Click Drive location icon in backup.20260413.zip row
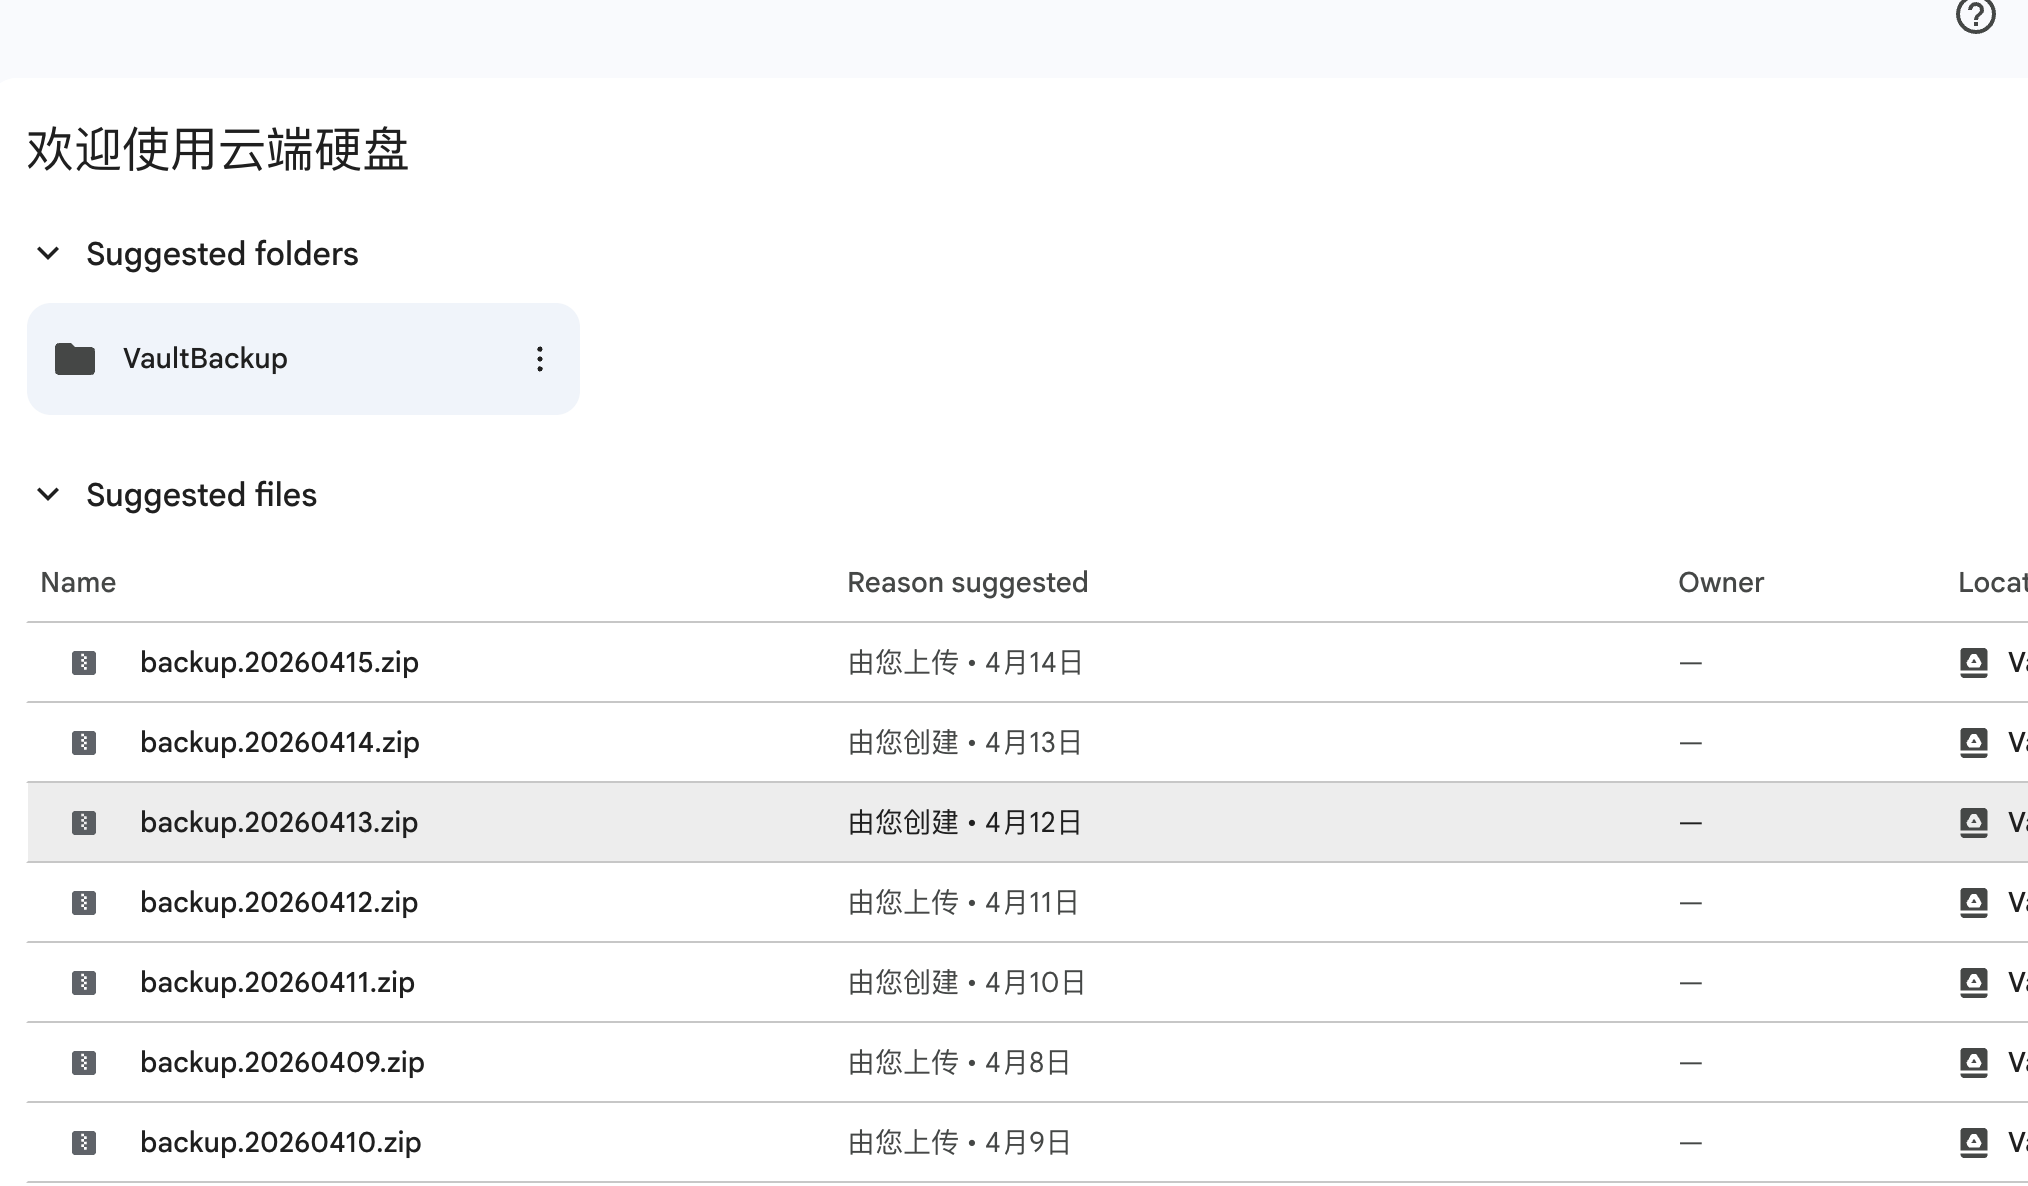The width and height of the screenshot is (2028, 1186). coord(1974,822)
